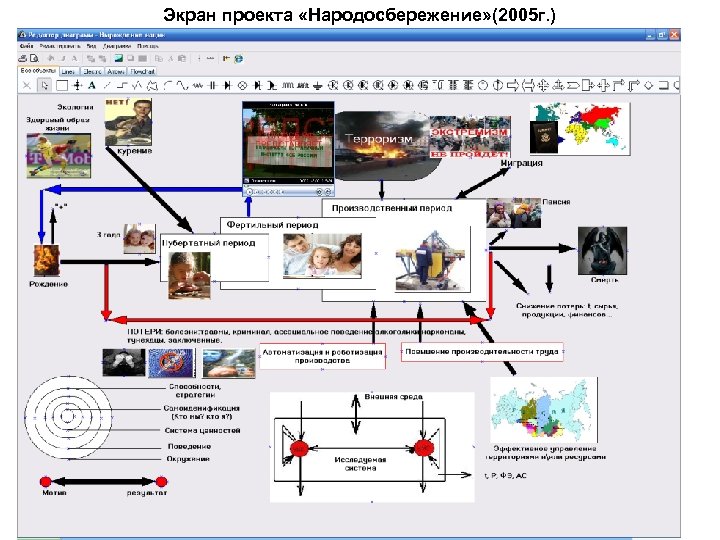Open the Вид menu
Screen dimensions: 720x540
[91, 46]
